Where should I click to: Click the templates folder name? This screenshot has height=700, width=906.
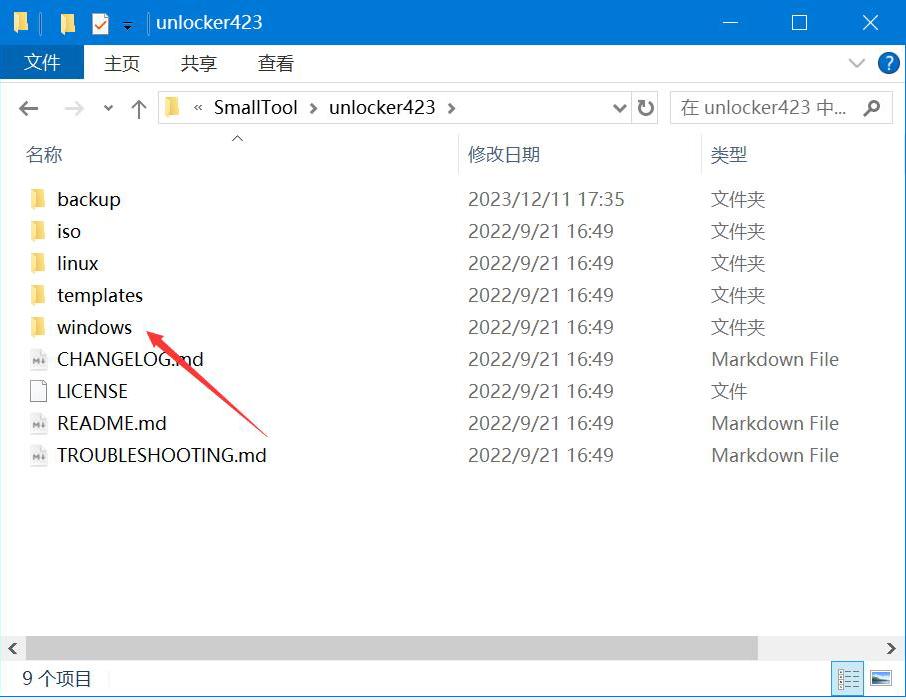click(100, 295)
